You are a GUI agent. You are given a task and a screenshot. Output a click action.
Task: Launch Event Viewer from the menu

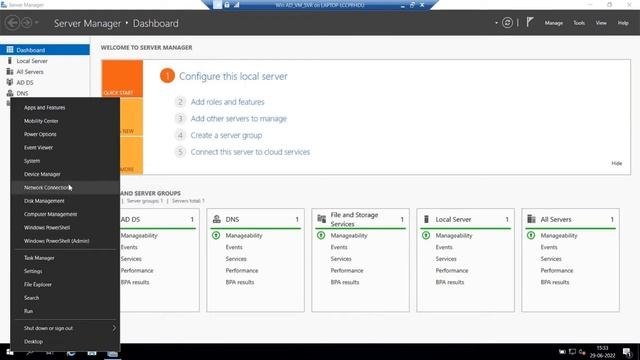click(65, 147)
